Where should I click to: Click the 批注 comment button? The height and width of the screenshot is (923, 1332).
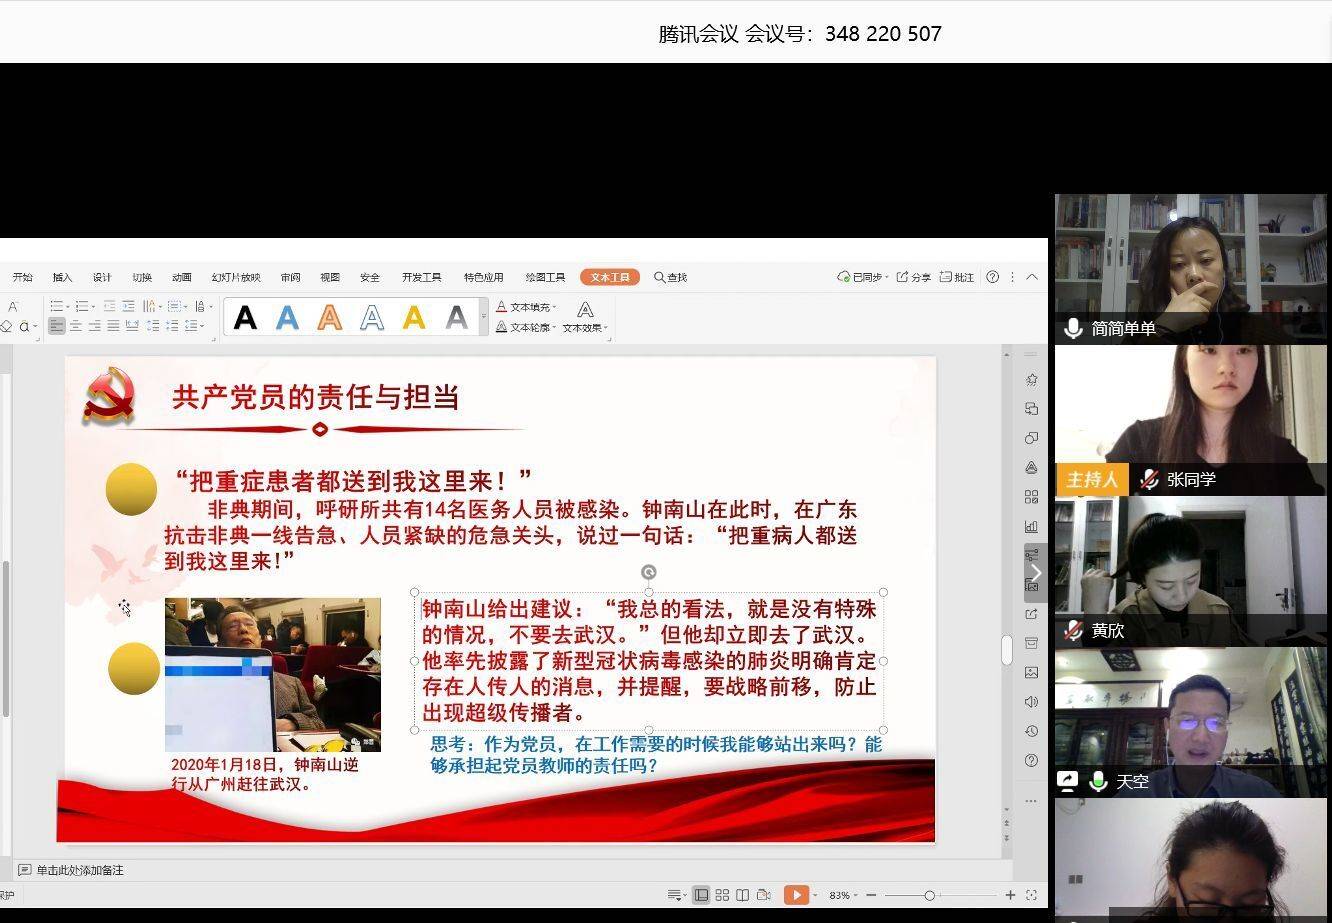point(957,277)
